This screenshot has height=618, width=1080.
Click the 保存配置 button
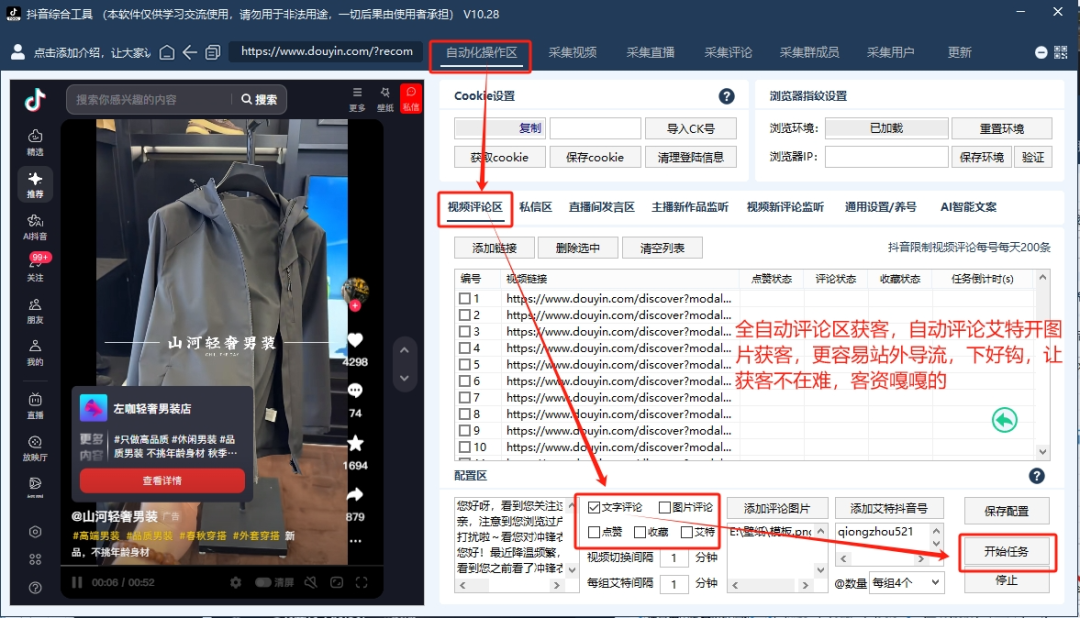pos(1006,511)
